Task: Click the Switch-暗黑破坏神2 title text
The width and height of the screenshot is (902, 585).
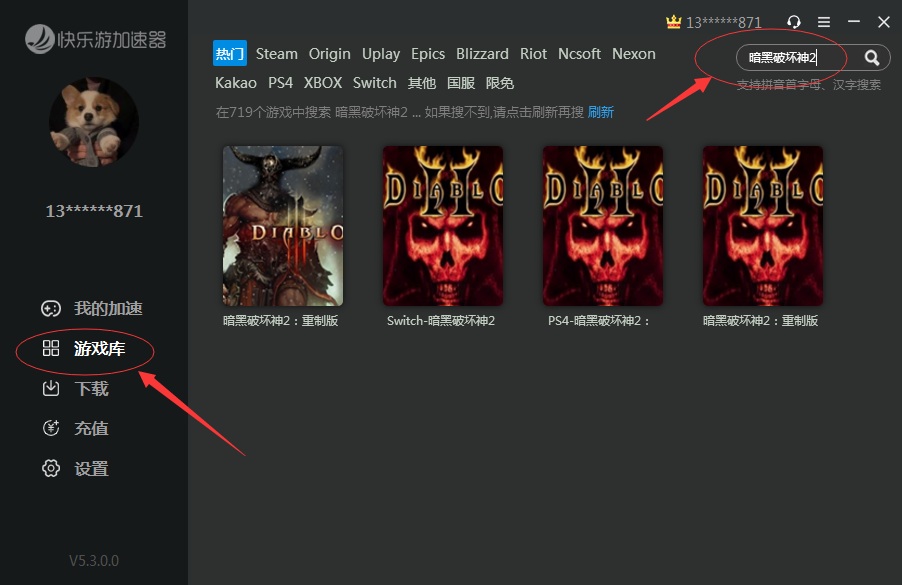Action: pyautogui.click(x=441, y=320)
